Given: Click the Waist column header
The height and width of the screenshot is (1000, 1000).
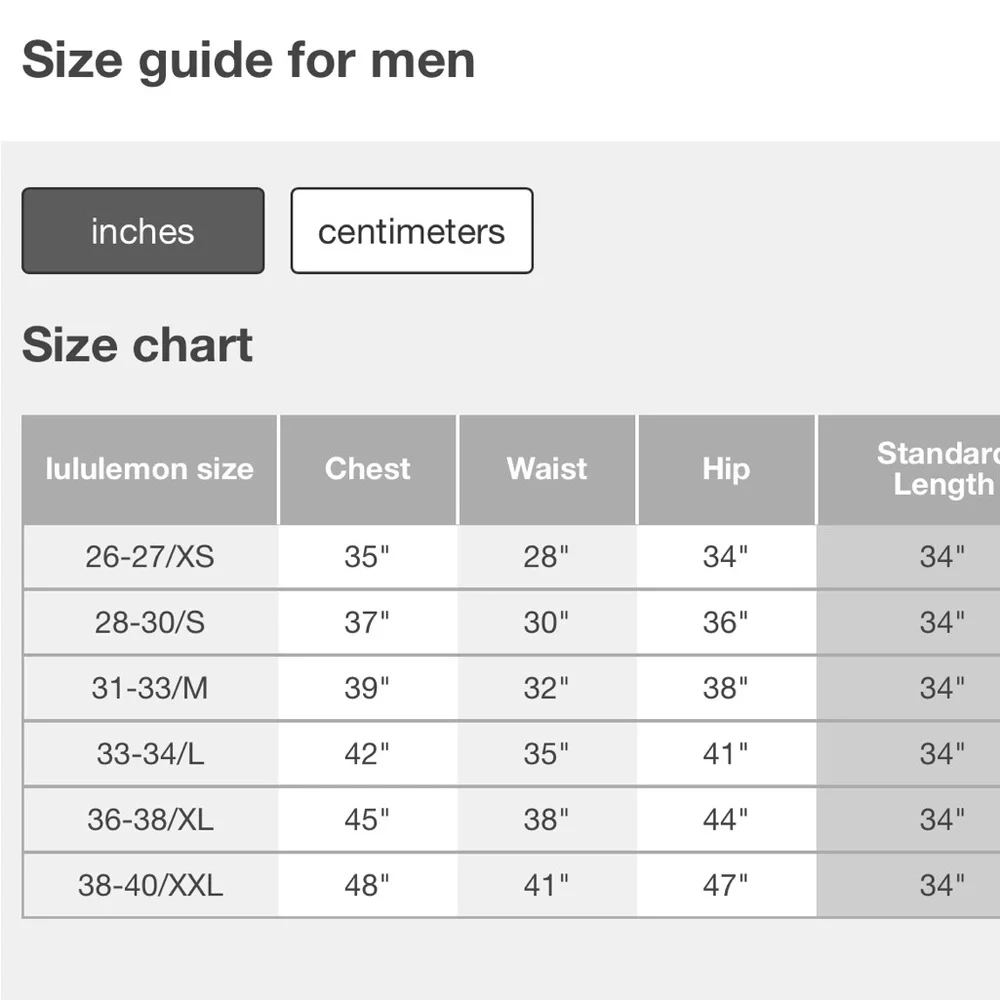Looking at the screenshot, I should (x=547, y=469).
